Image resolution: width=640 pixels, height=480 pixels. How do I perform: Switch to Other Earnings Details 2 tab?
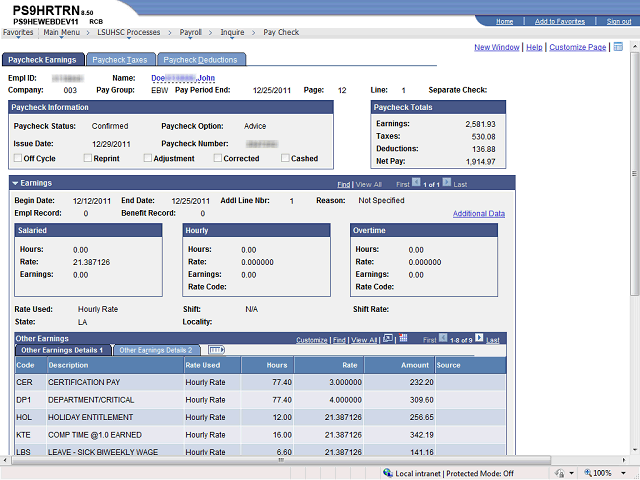(x=156, y=350)
